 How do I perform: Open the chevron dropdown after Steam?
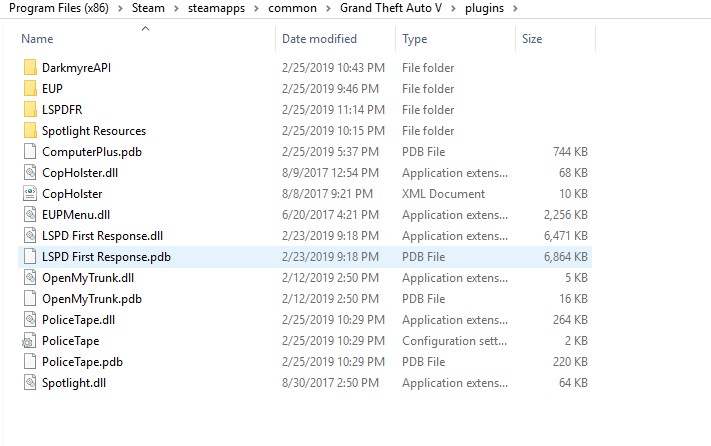(x=176, y=9)
